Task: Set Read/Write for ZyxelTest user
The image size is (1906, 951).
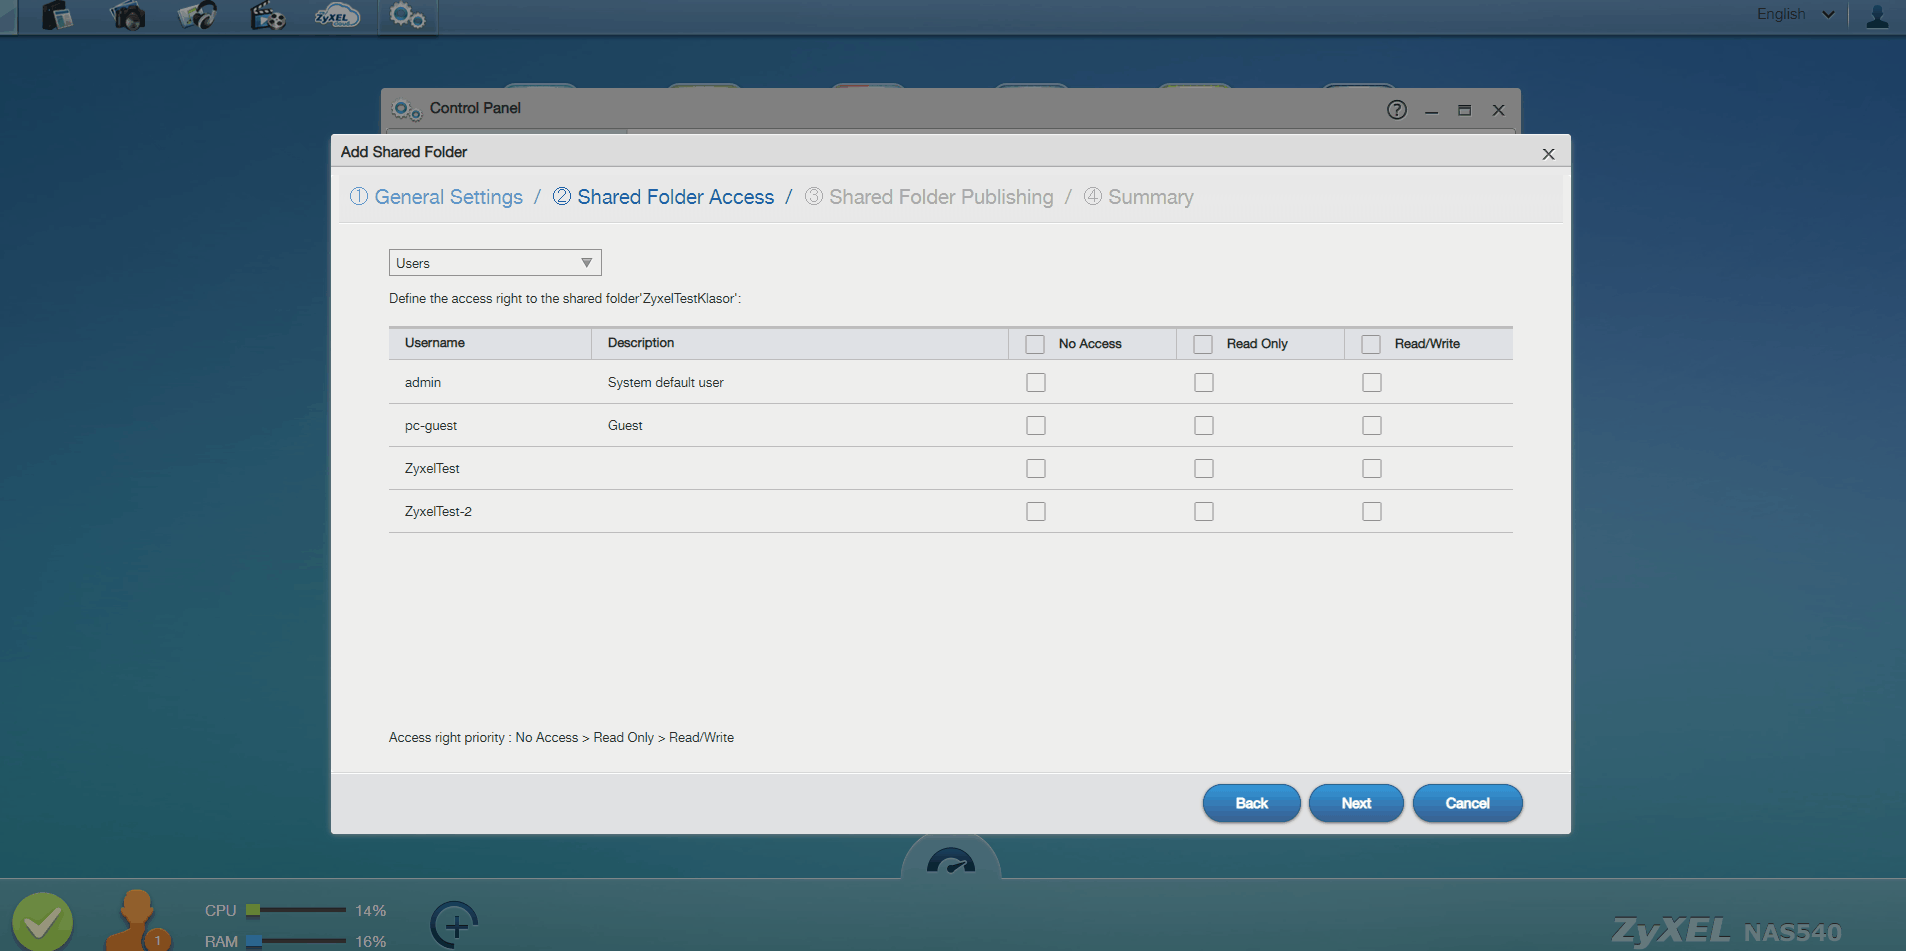Action: pos(1372,469)
